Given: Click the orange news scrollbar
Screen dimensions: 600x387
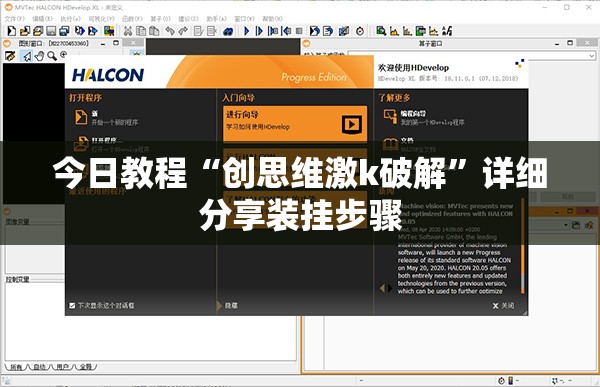Looking at the screenshot, I should coord(522,246).
